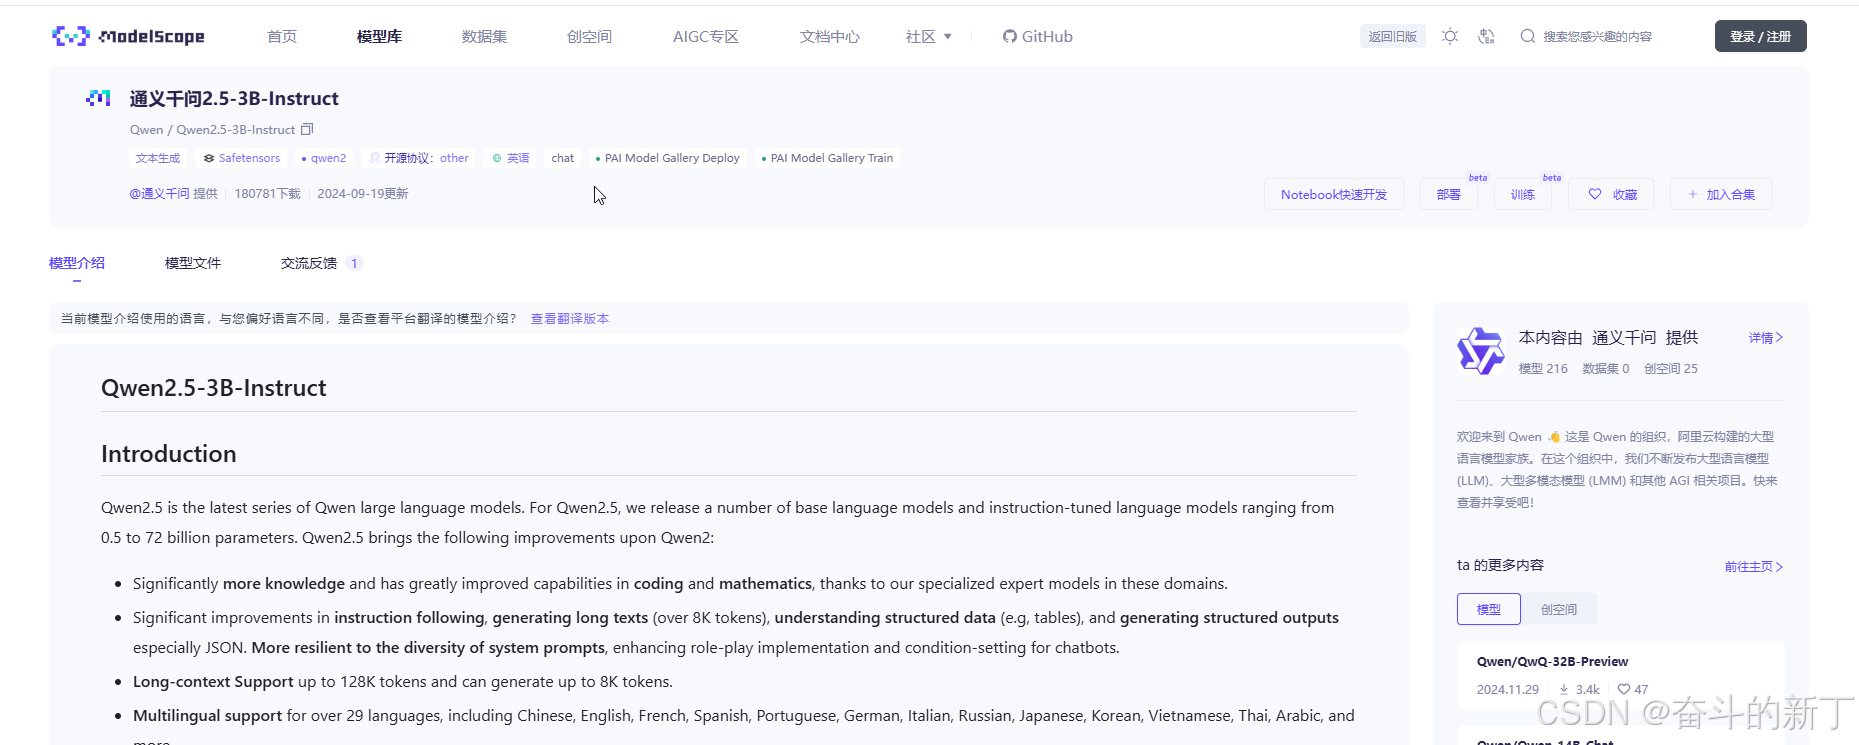Select the 文本生成 tag

click(x=158, y=158)
